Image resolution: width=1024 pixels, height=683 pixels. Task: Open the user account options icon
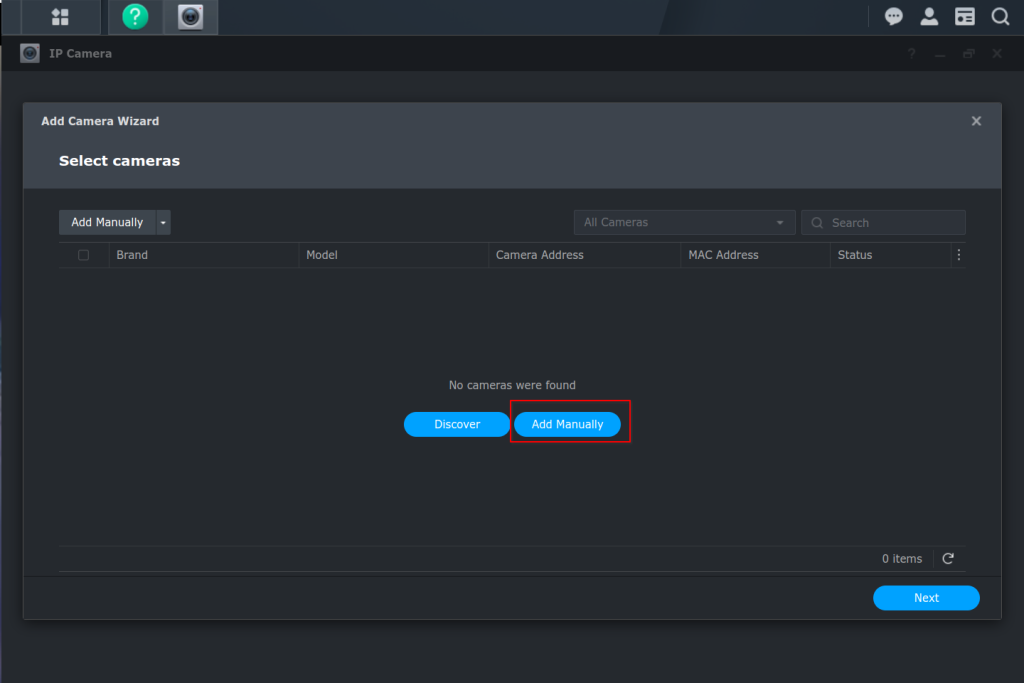[x=929, y=17]
